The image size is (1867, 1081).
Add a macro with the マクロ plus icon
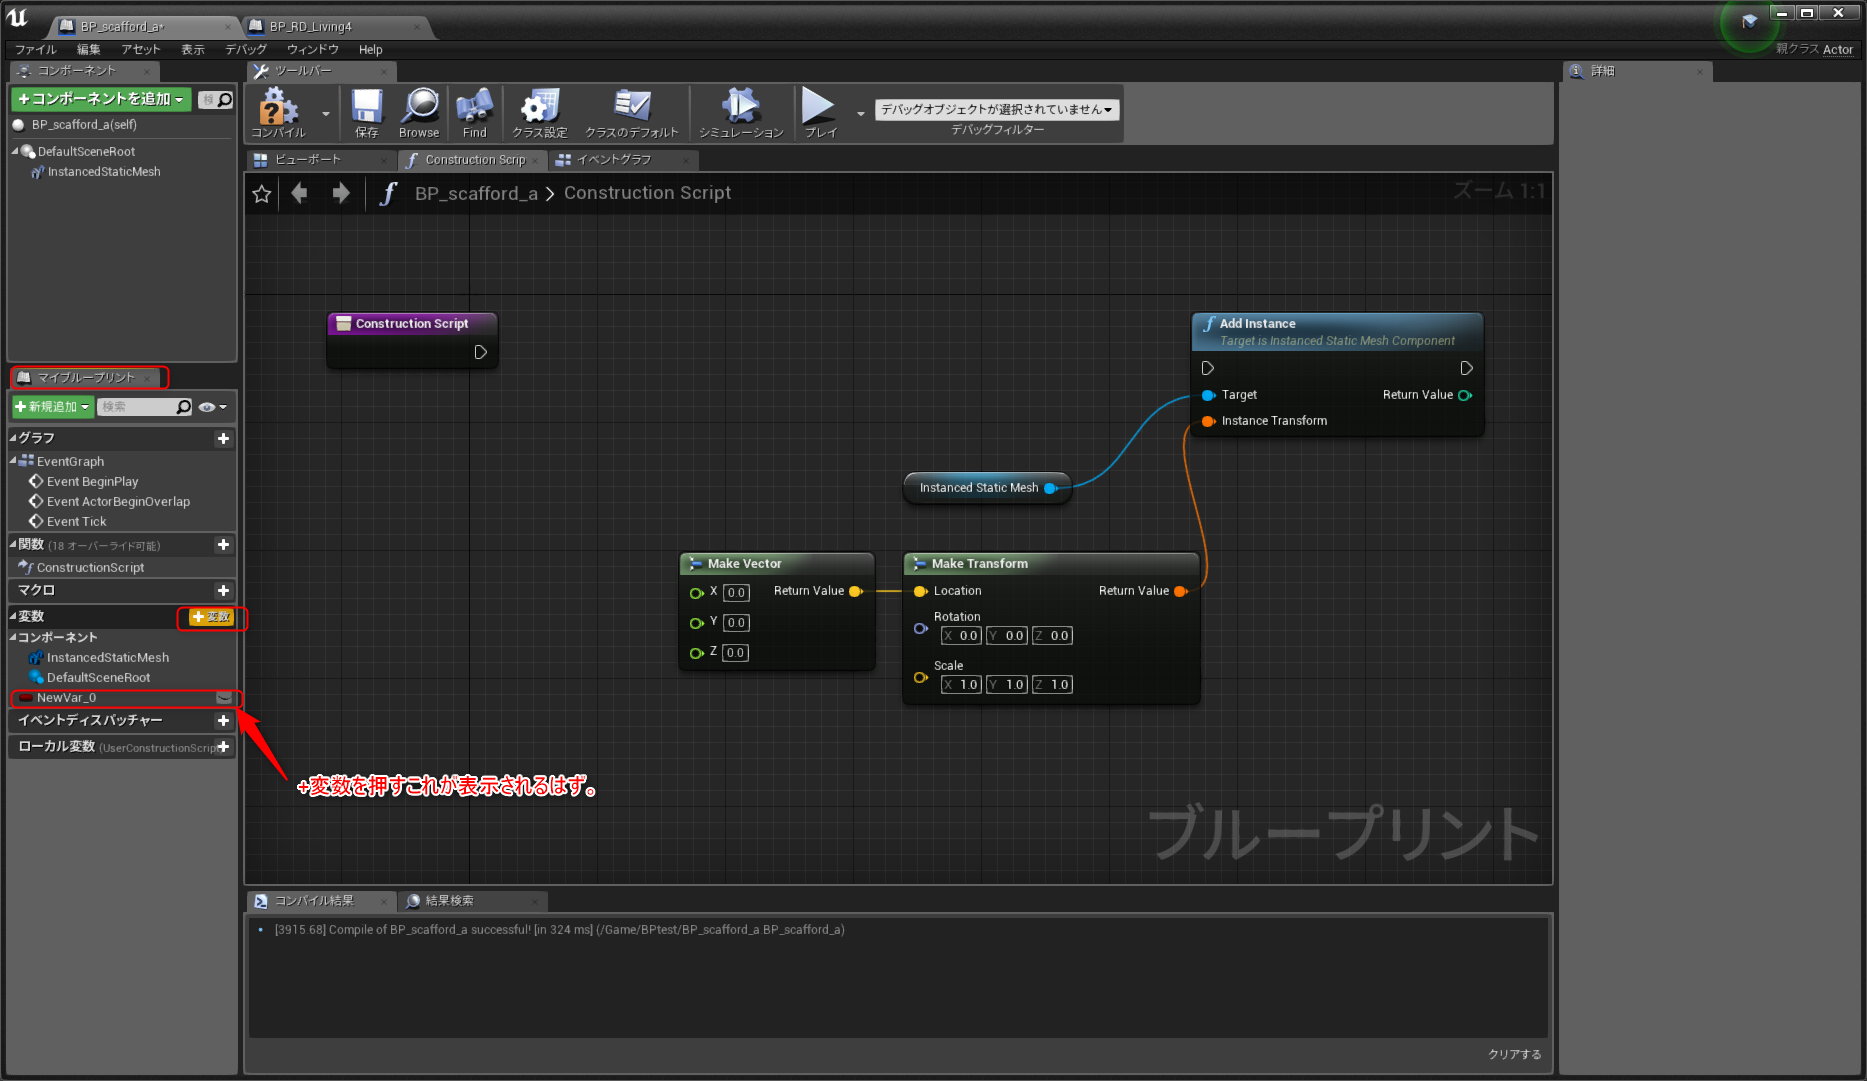click(223, 591)
